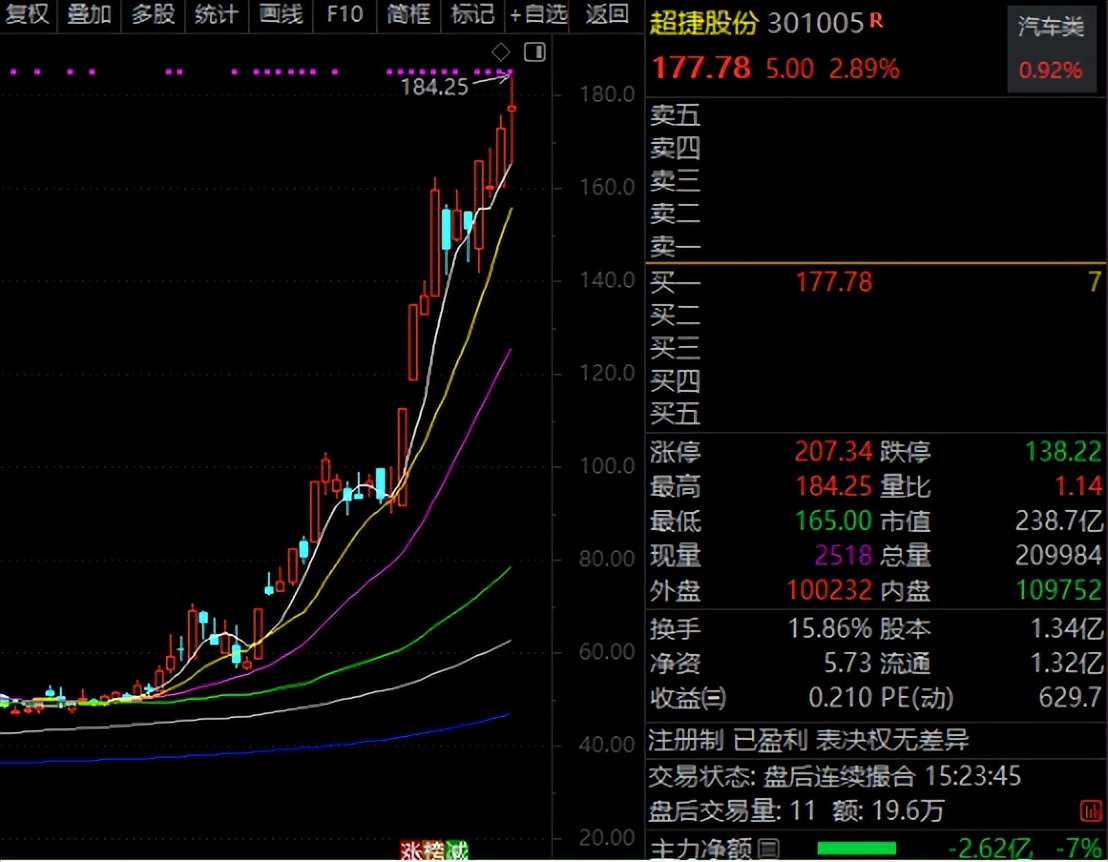
Task: Click the red 涨 indicator badge
Action: click(x=411, y=851)
